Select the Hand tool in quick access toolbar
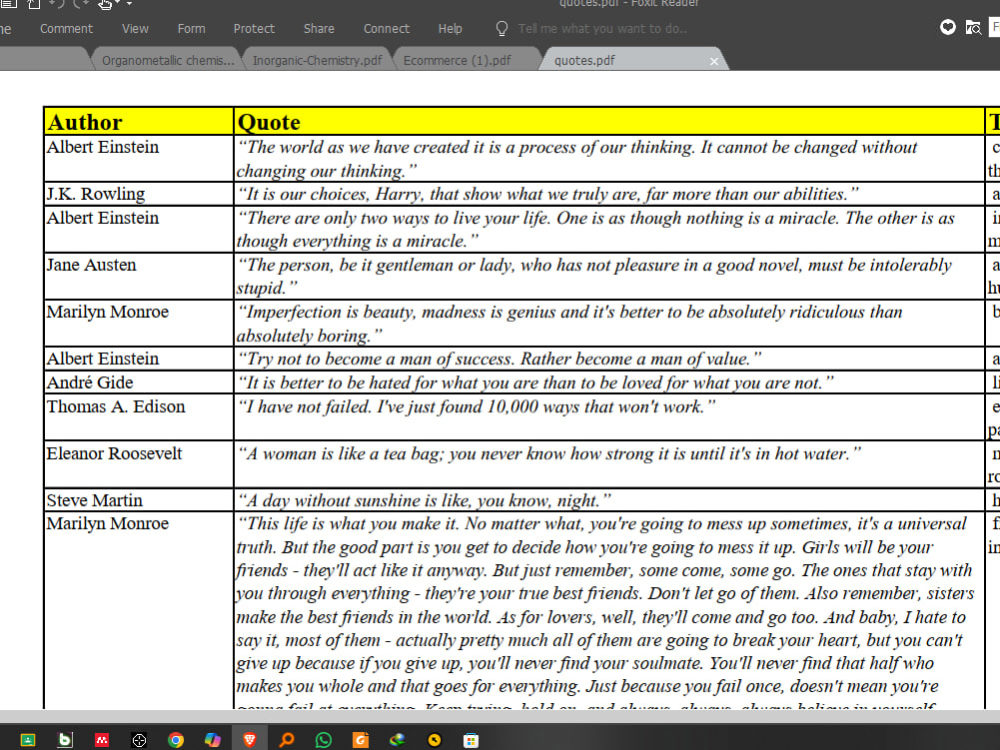 tap(105, 4)
